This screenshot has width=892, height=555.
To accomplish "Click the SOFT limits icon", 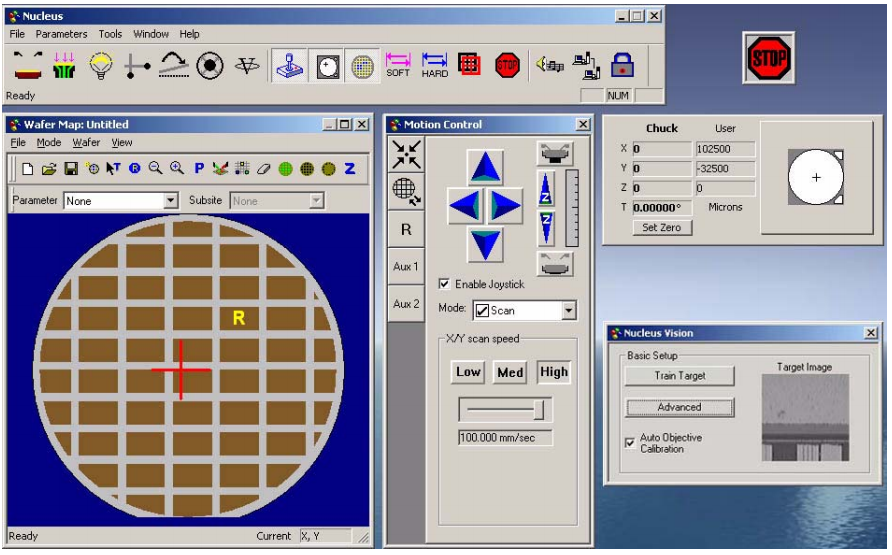I will tap(398, 65).
